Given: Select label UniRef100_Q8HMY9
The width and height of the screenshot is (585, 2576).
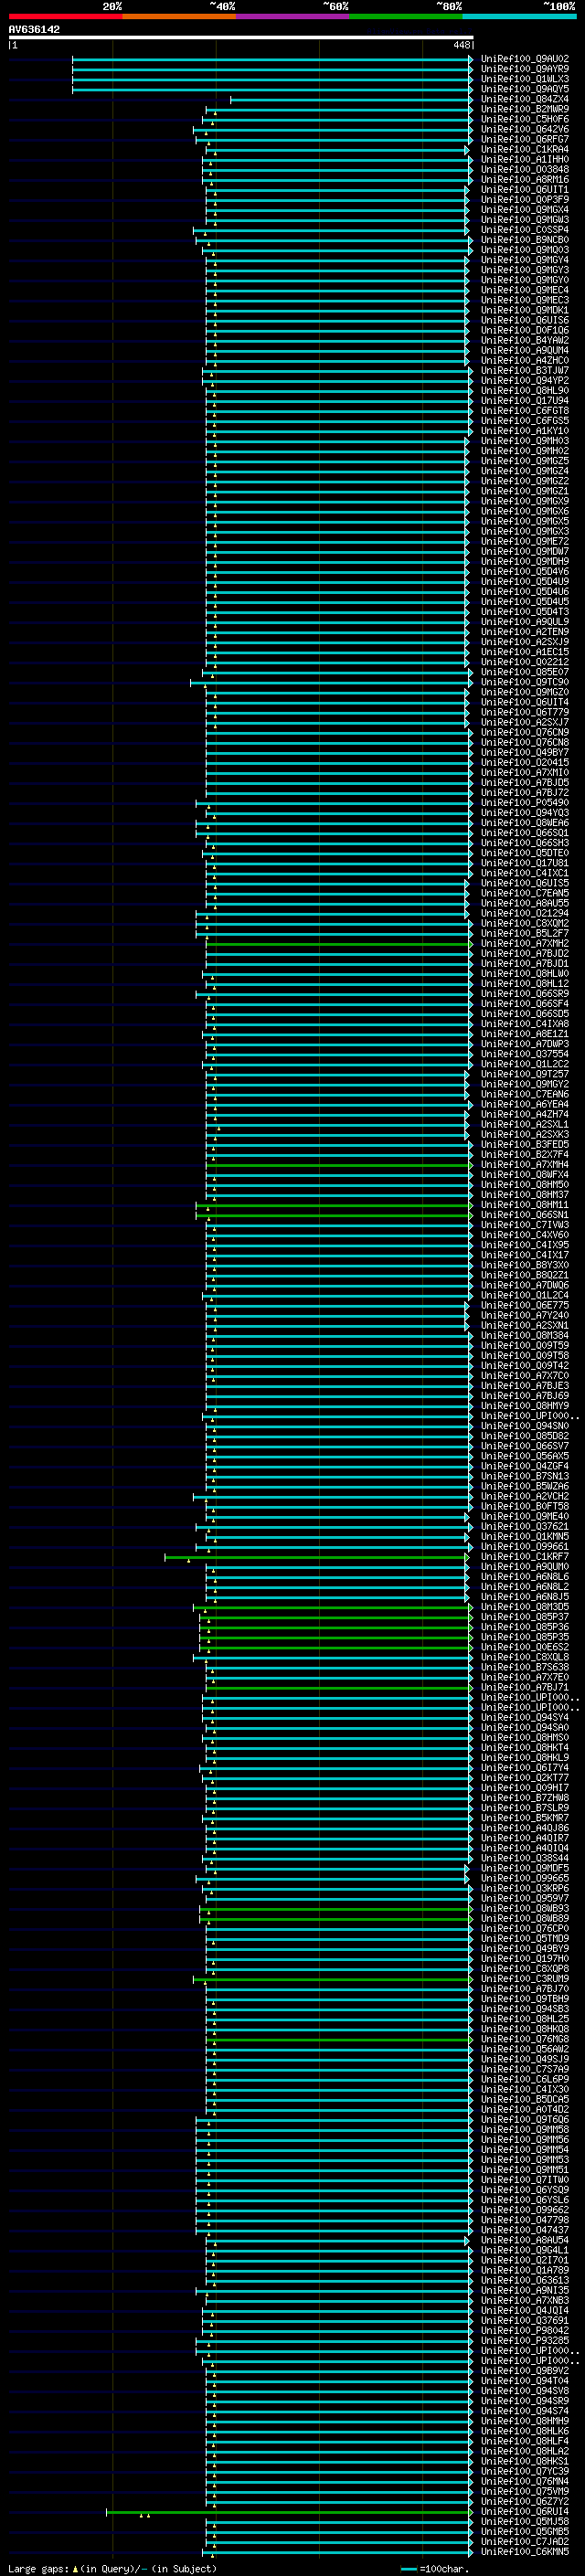Looking at the screenshot, I should (x=525, y=1405).
